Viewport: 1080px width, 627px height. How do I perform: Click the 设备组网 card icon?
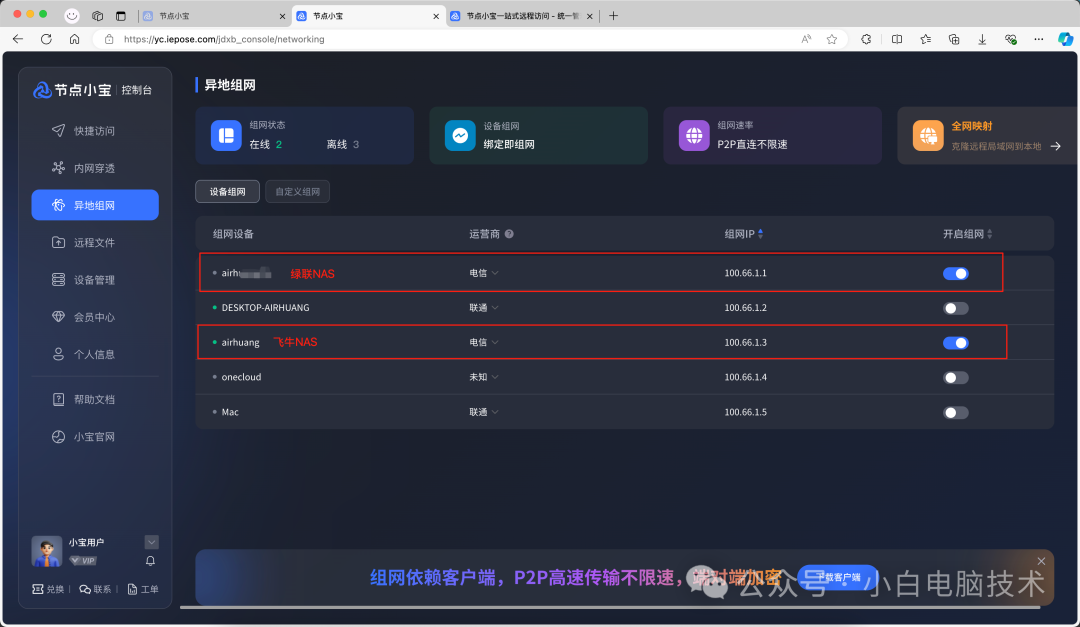point(460,135)
